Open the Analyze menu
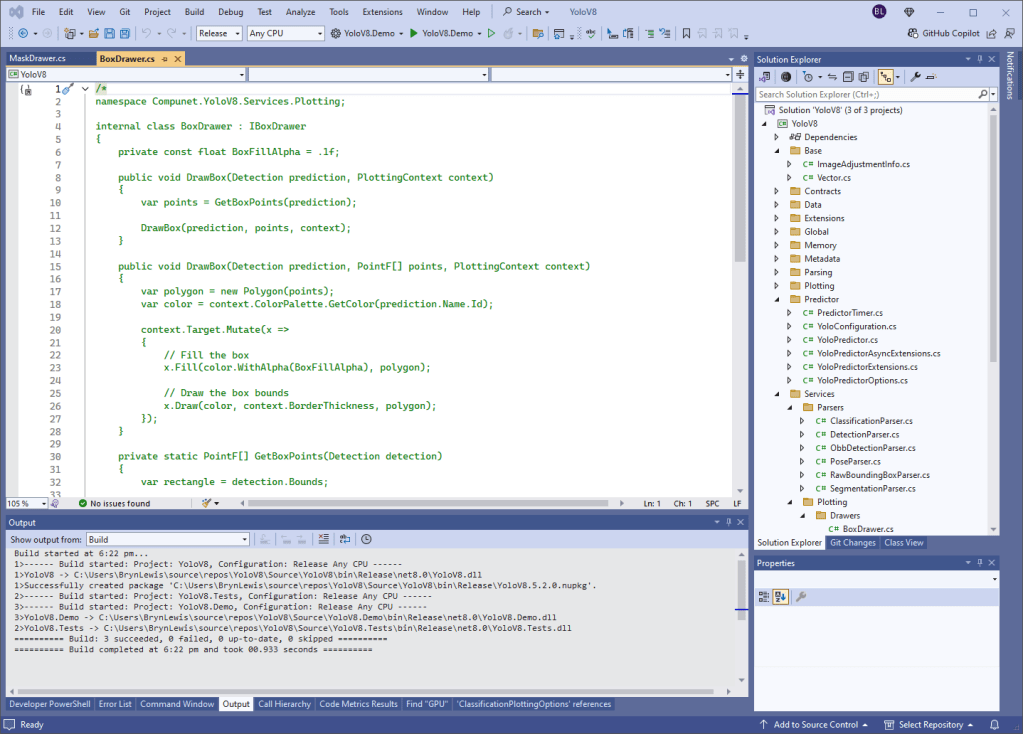 click(x=301, y=12)
